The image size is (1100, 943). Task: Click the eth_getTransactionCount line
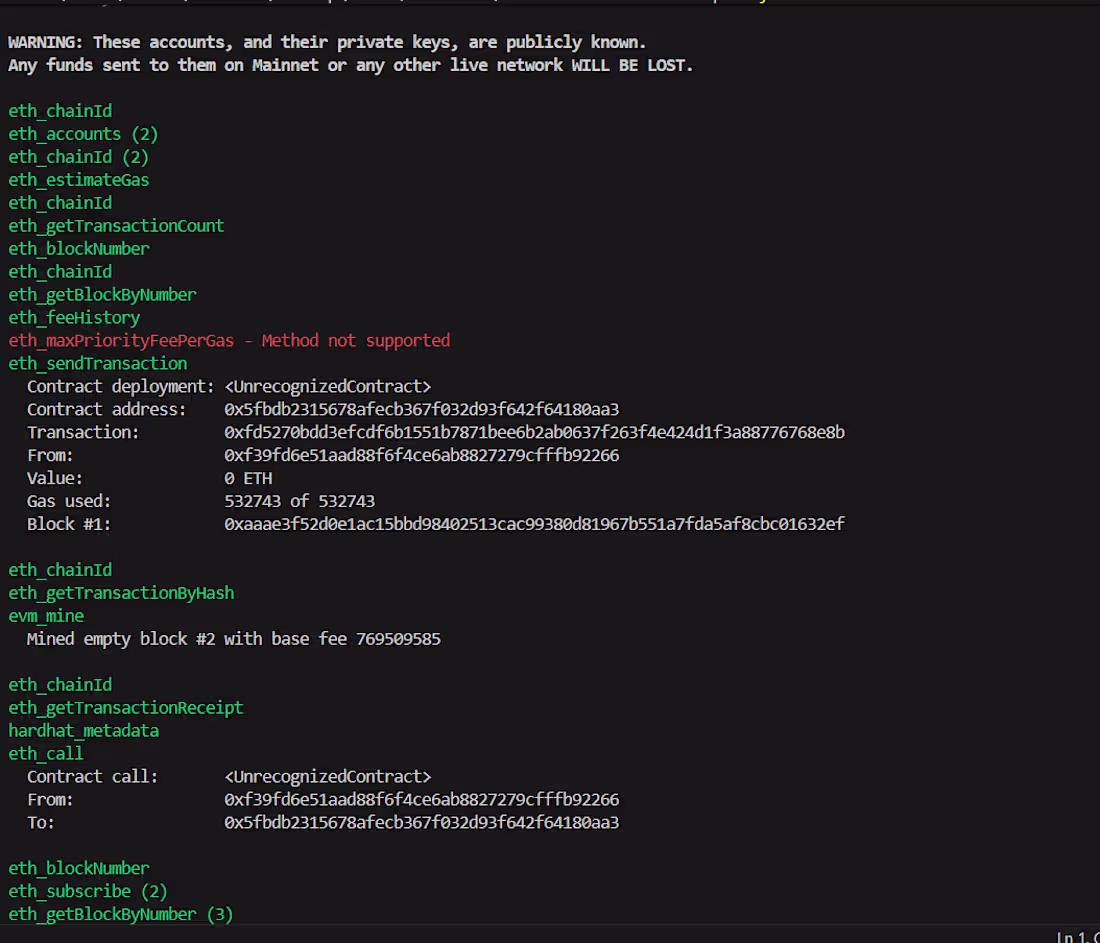pyautogui.click(x=116, y=225)
